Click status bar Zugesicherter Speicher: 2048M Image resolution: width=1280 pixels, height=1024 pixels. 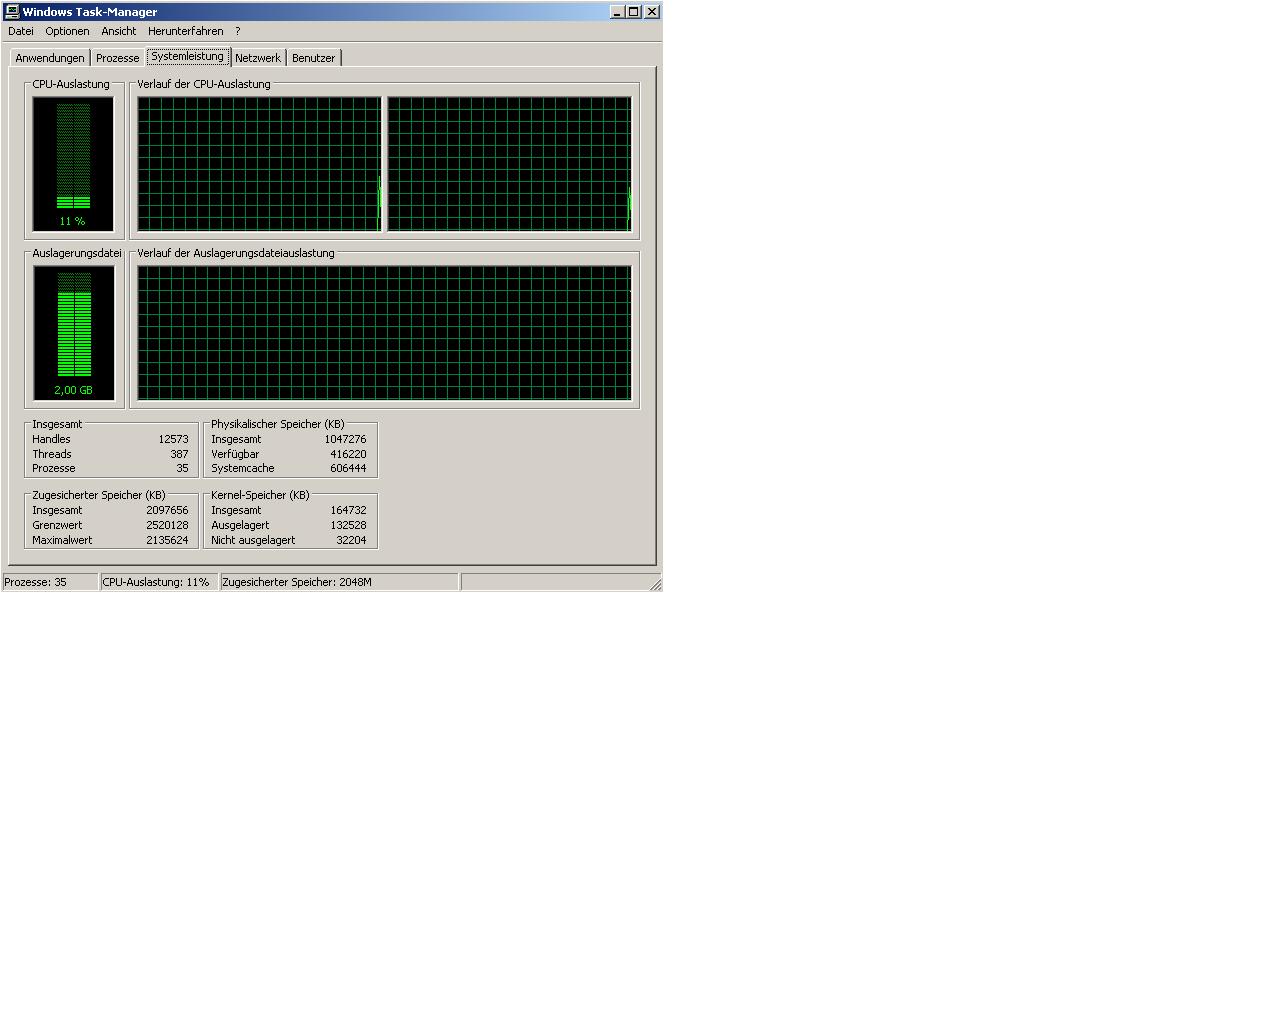(x=297, y=582)
